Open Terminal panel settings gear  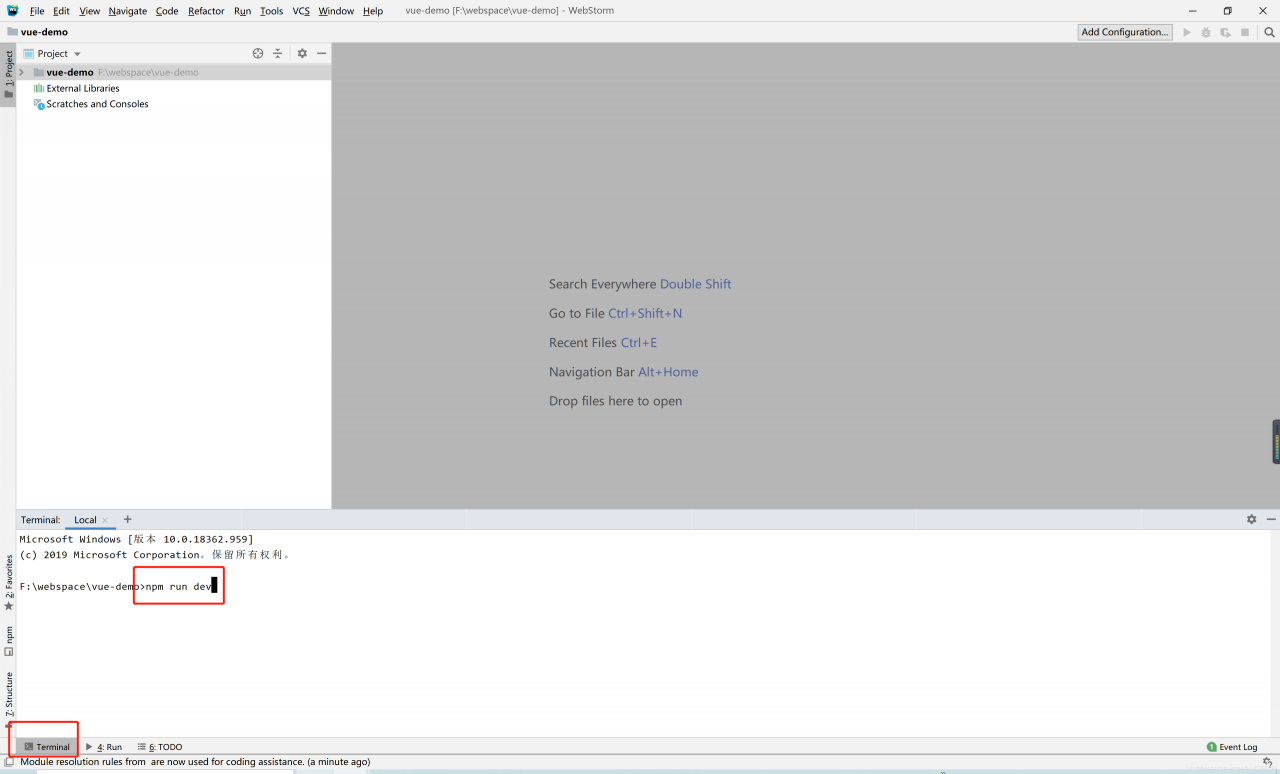1251,520
